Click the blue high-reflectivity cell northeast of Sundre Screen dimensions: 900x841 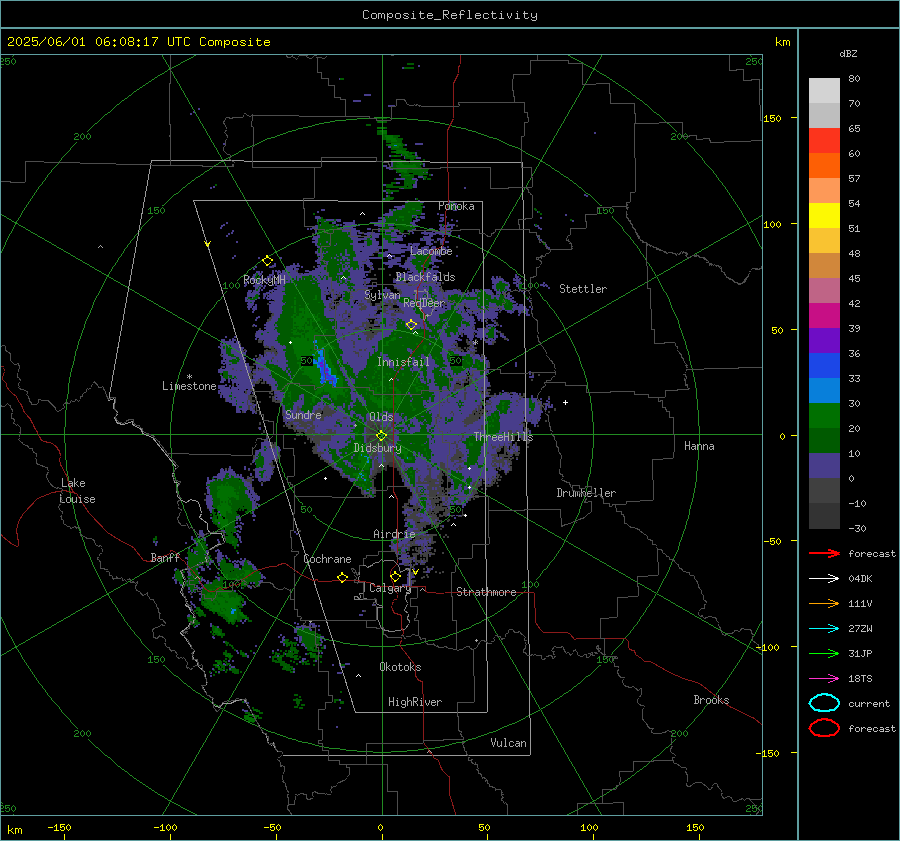(x=325, y=367)
